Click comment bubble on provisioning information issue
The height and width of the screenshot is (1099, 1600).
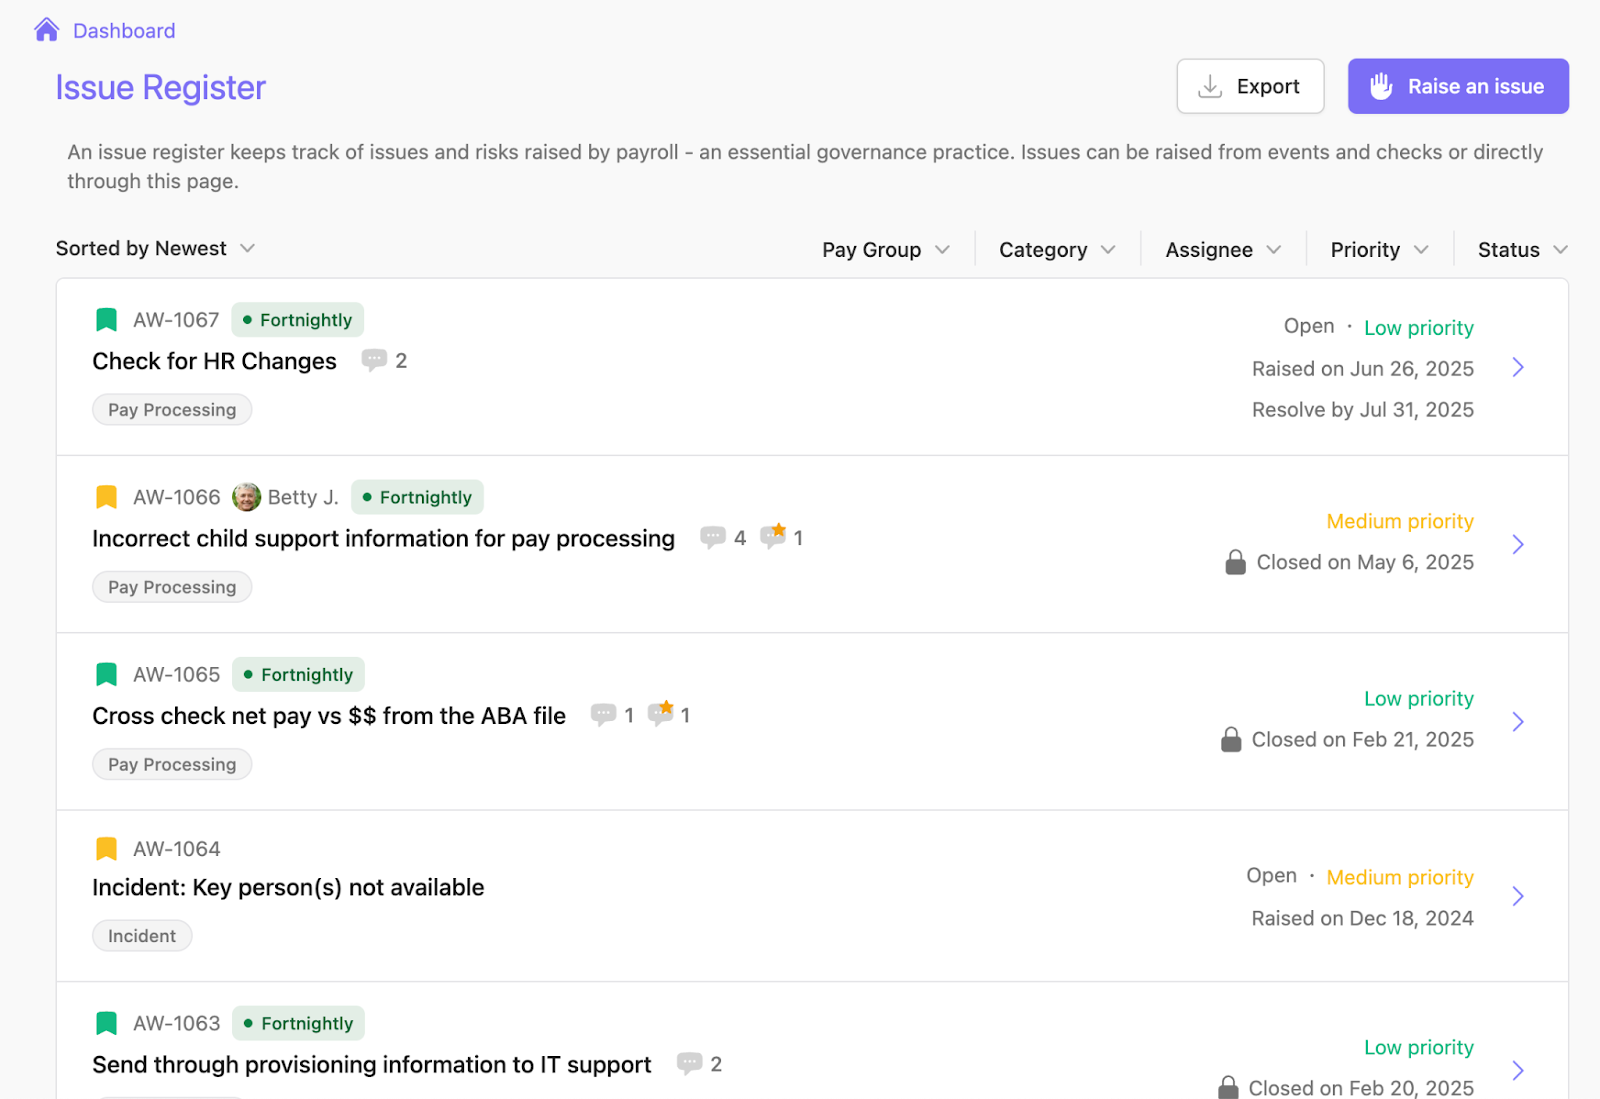689,1063
